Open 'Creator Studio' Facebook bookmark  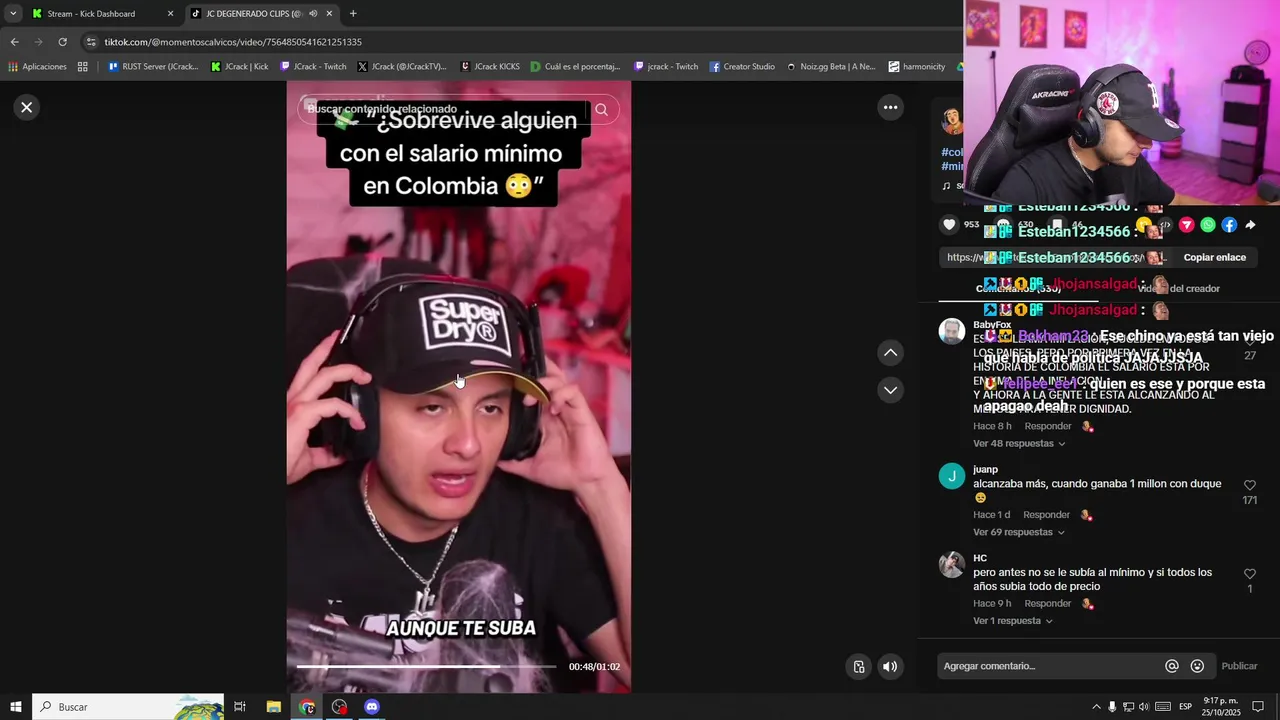[742, 67]
